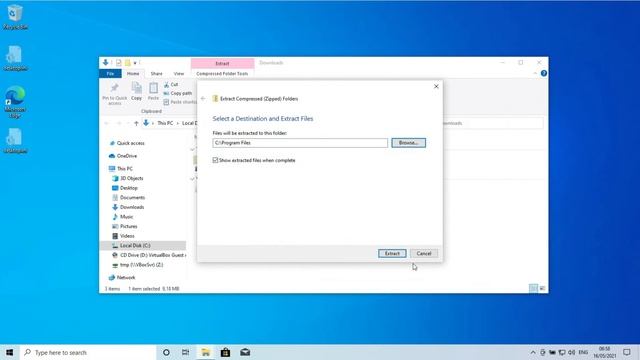Click the Explorer search box
The image size is (640, 360).
pos(493,123)
